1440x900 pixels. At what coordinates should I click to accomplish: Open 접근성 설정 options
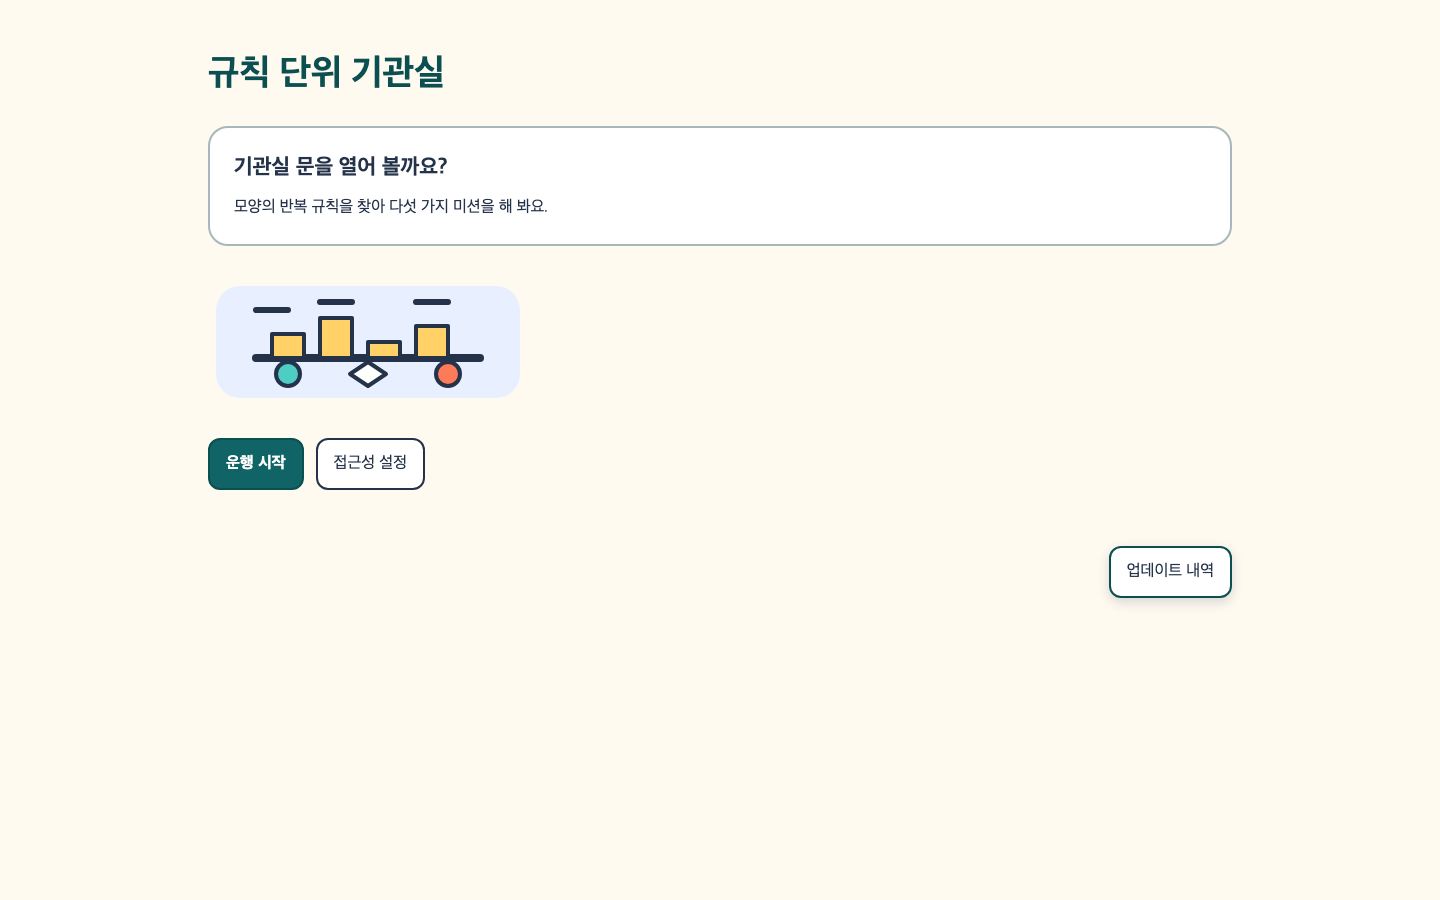370,464
